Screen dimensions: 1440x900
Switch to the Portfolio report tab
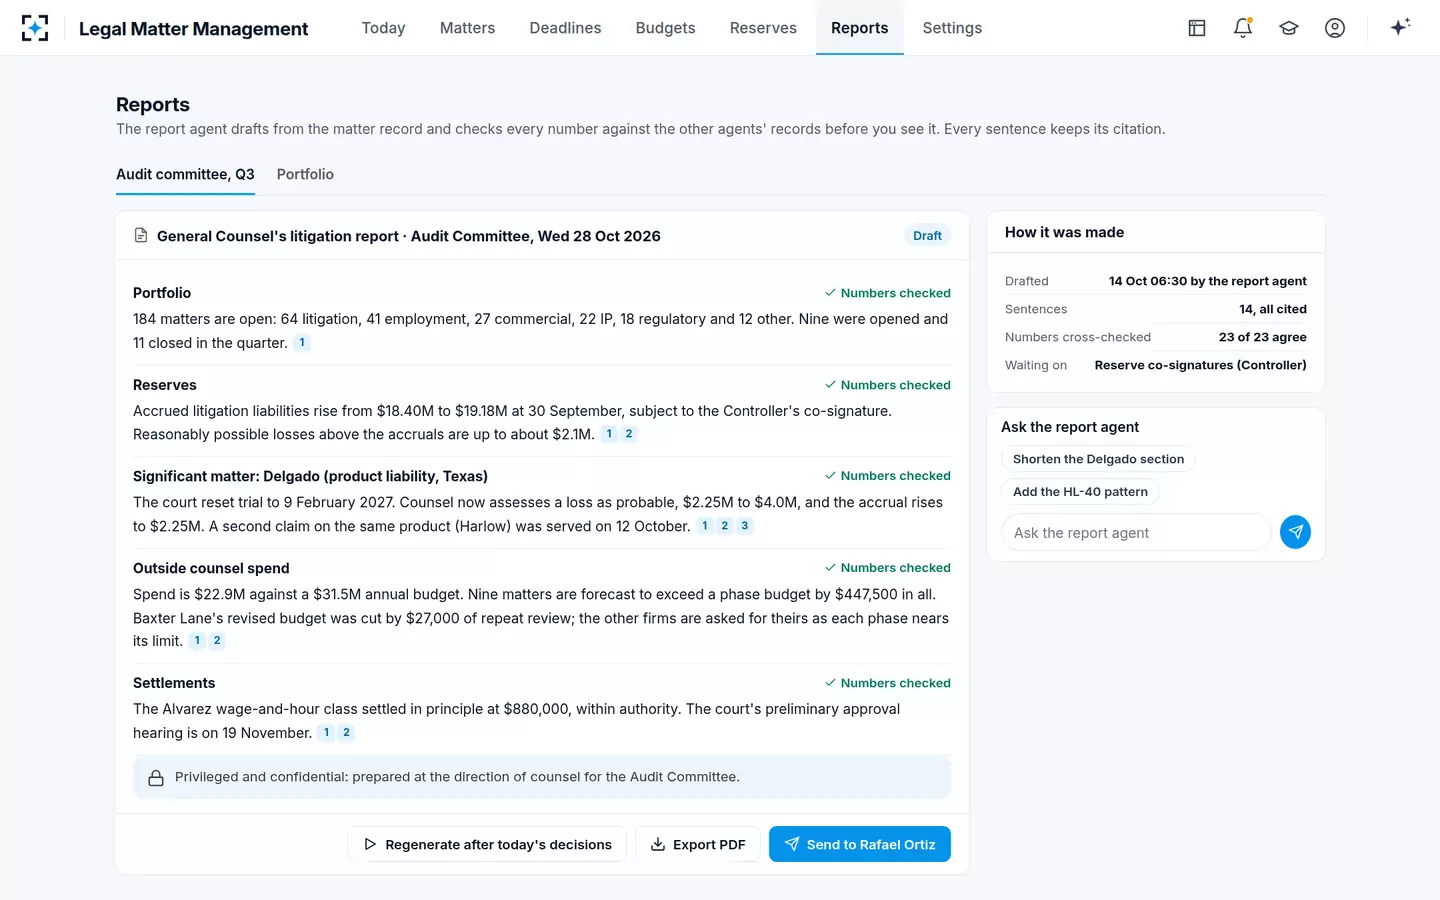point(305,174)
